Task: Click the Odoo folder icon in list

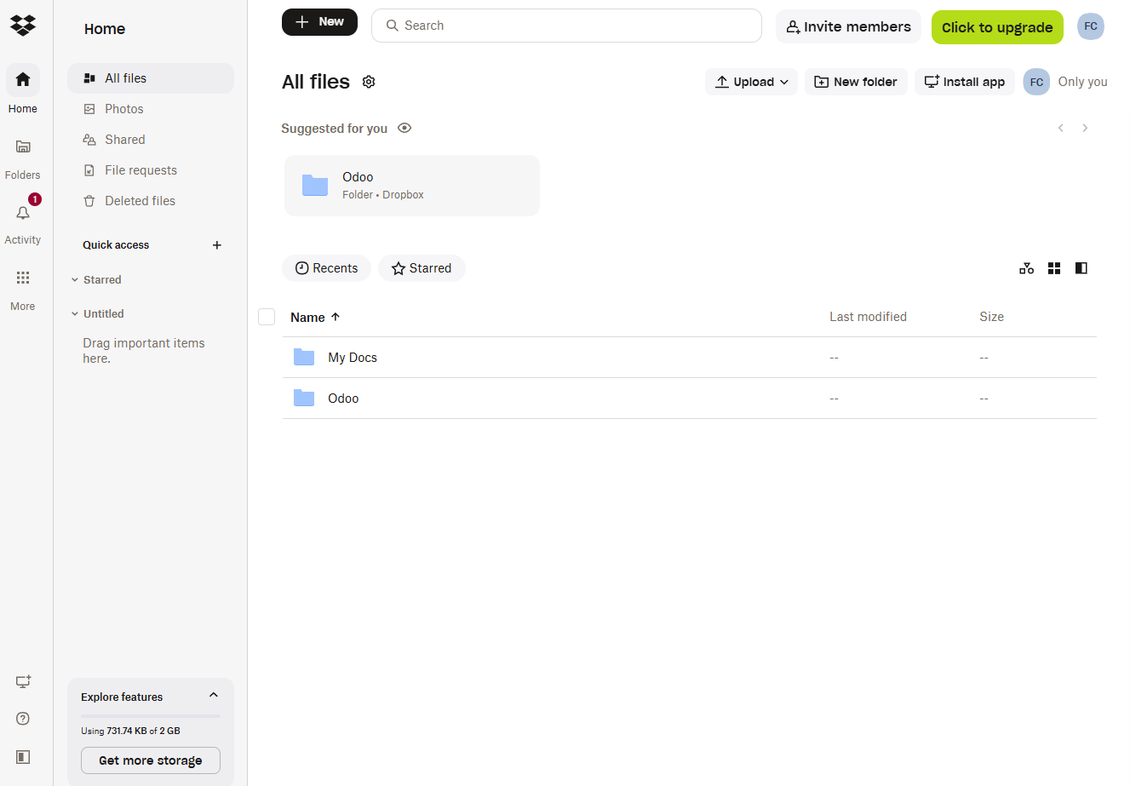Action: 304,398
